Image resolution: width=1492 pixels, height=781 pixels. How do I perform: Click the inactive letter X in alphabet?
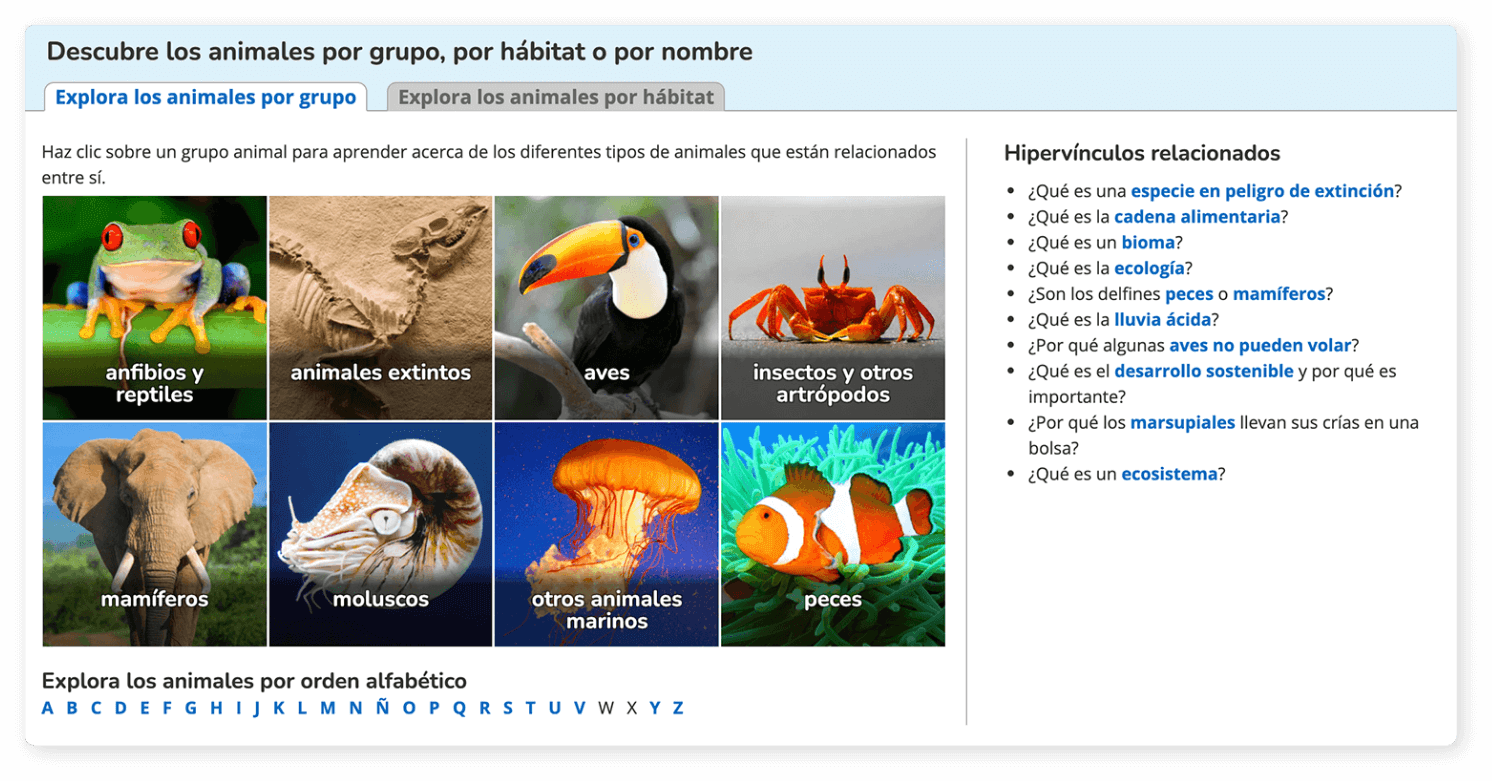coord(632,708)
